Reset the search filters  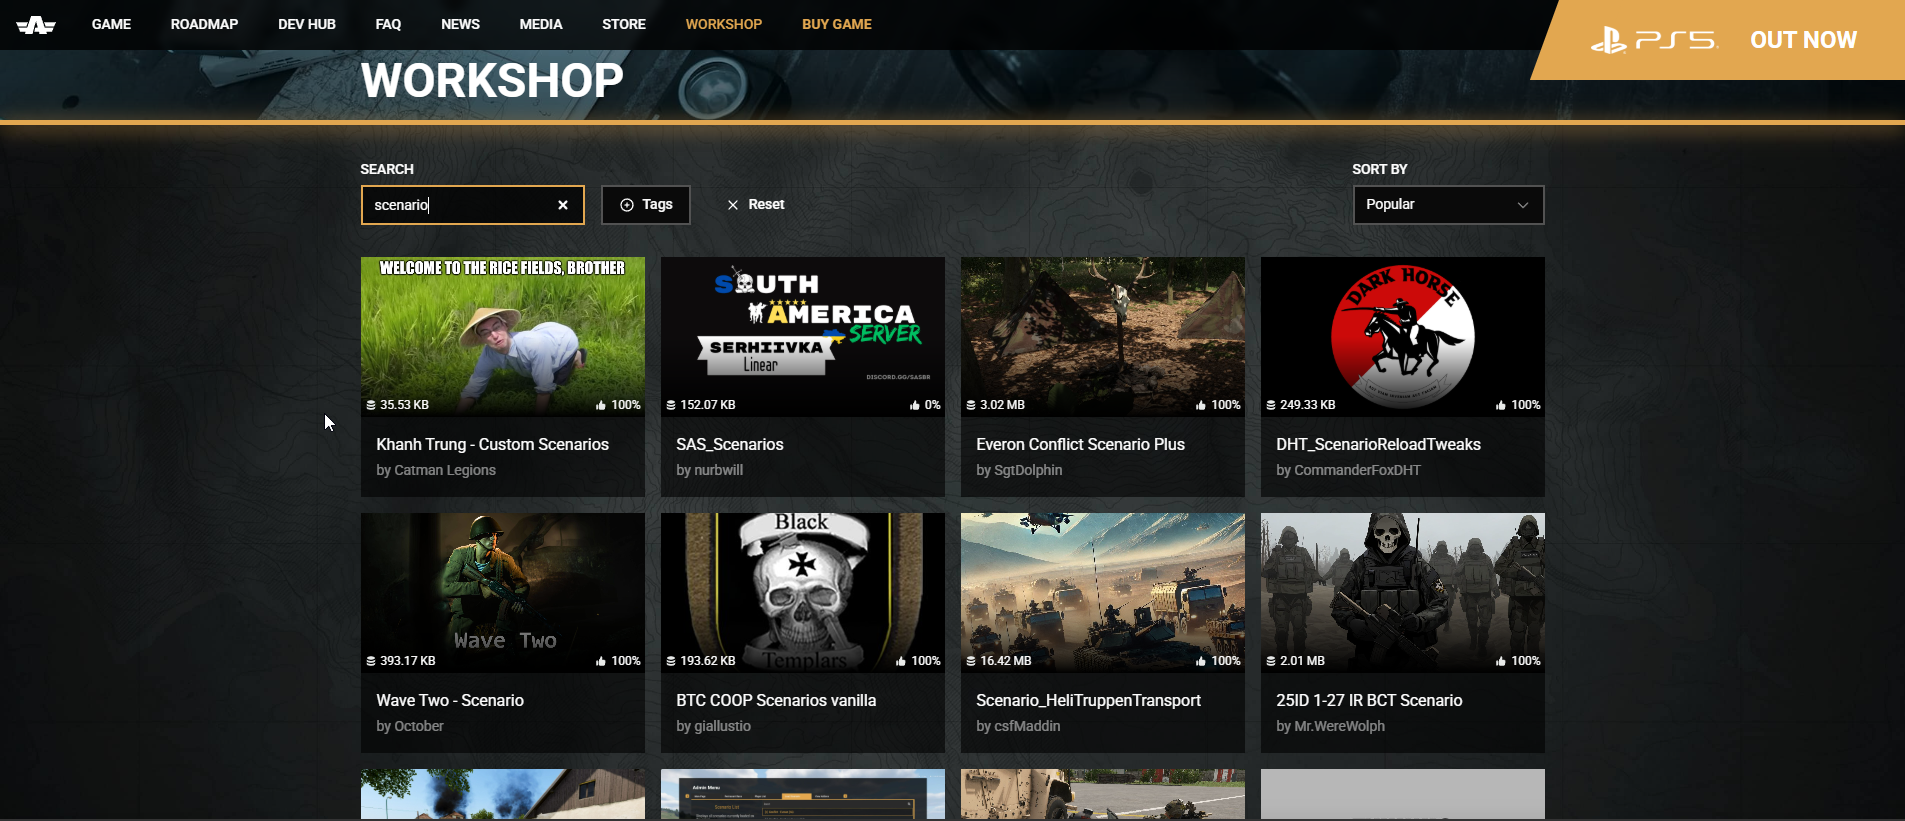tap(756, 205)
